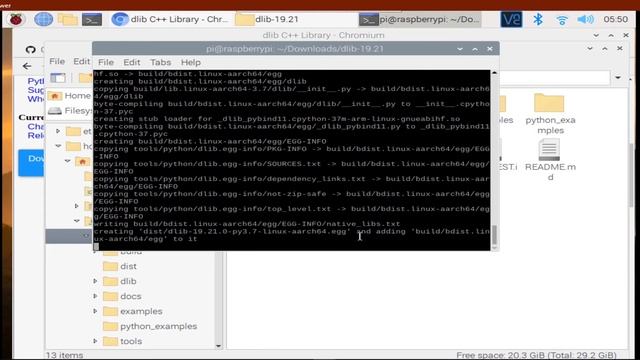Switch to the dlib C++ Library Chromium task
Image resolution: width=640 pixels, height=360 pixels.
point(170,19)
